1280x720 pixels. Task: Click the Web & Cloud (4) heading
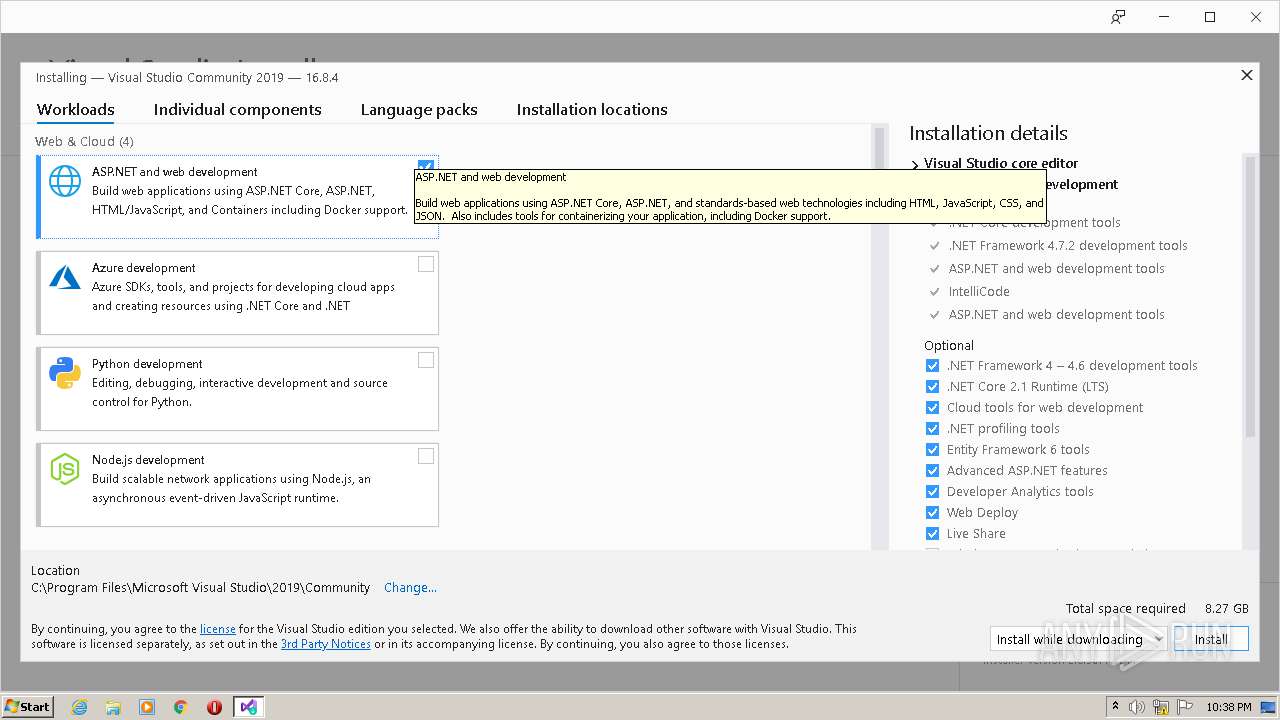[84, 142]
